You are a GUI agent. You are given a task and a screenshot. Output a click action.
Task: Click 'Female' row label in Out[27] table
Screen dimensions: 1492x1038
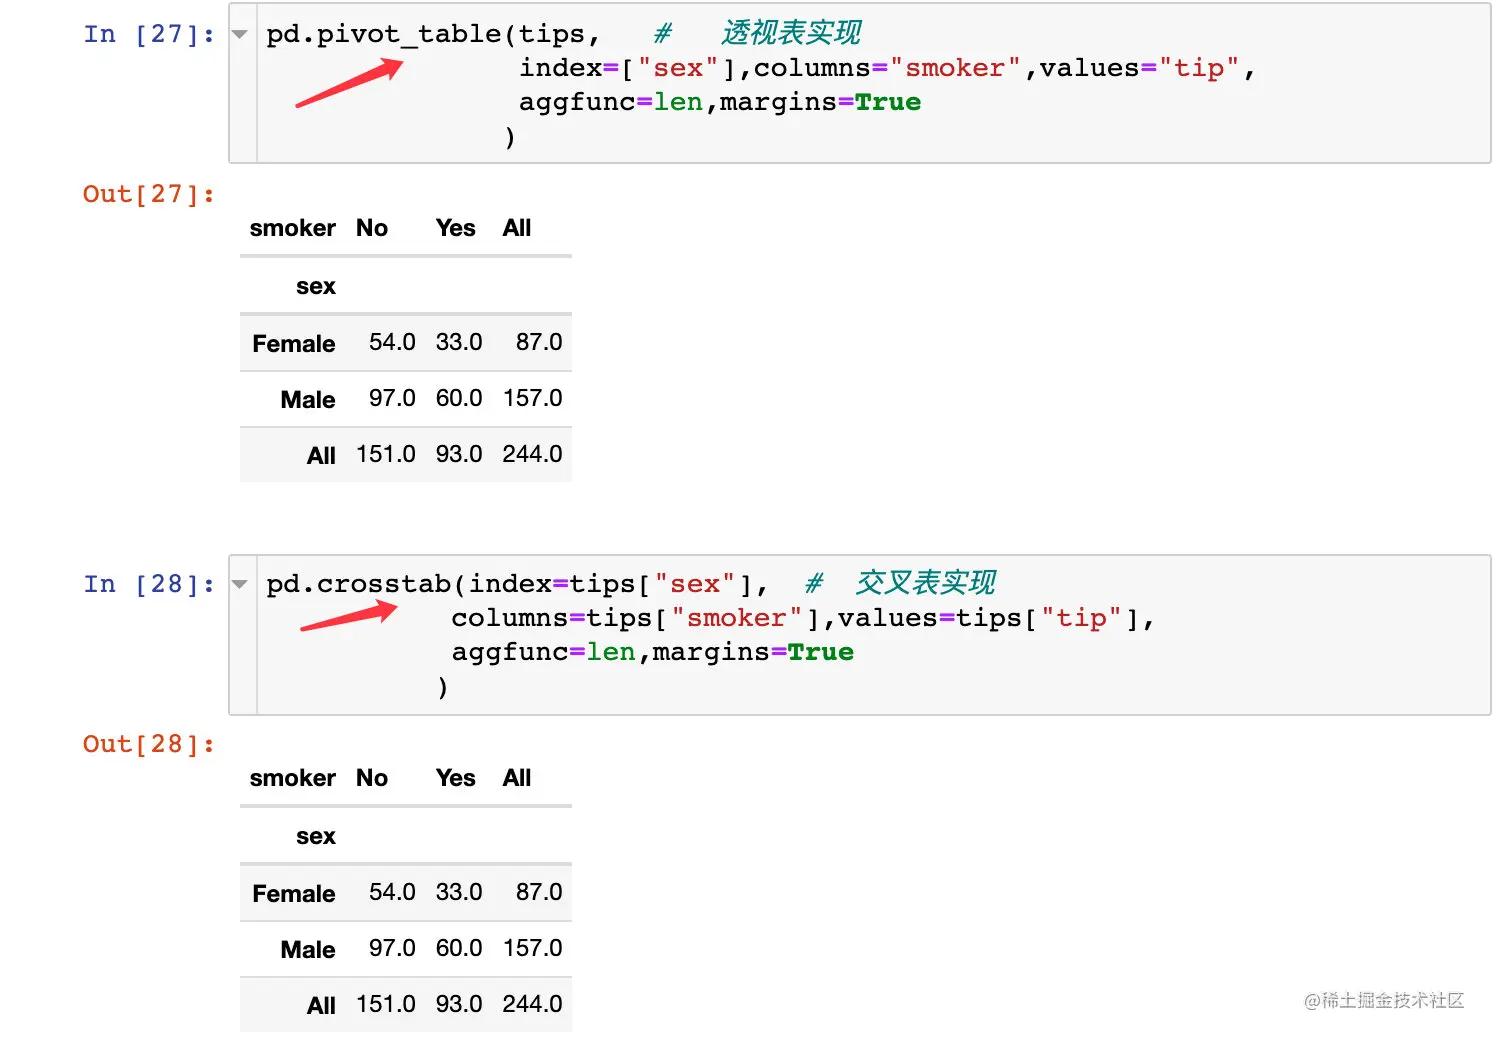tap(294, 344)
